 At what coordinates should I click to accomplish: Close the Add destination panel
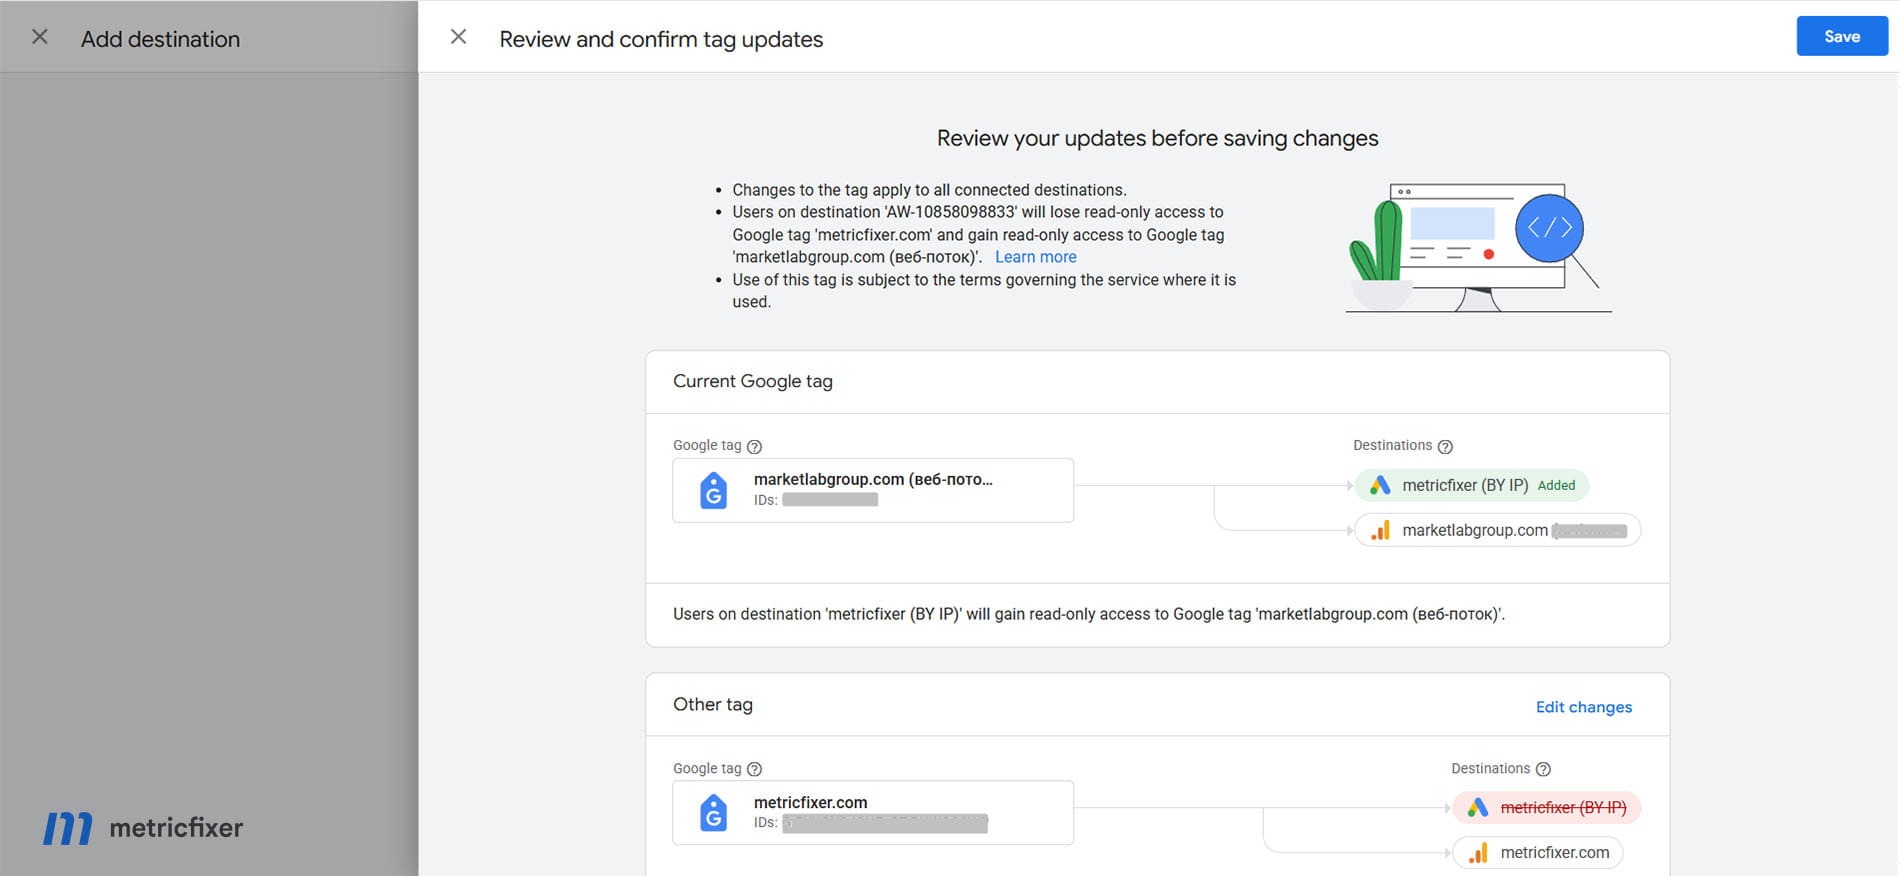(40, 37)
